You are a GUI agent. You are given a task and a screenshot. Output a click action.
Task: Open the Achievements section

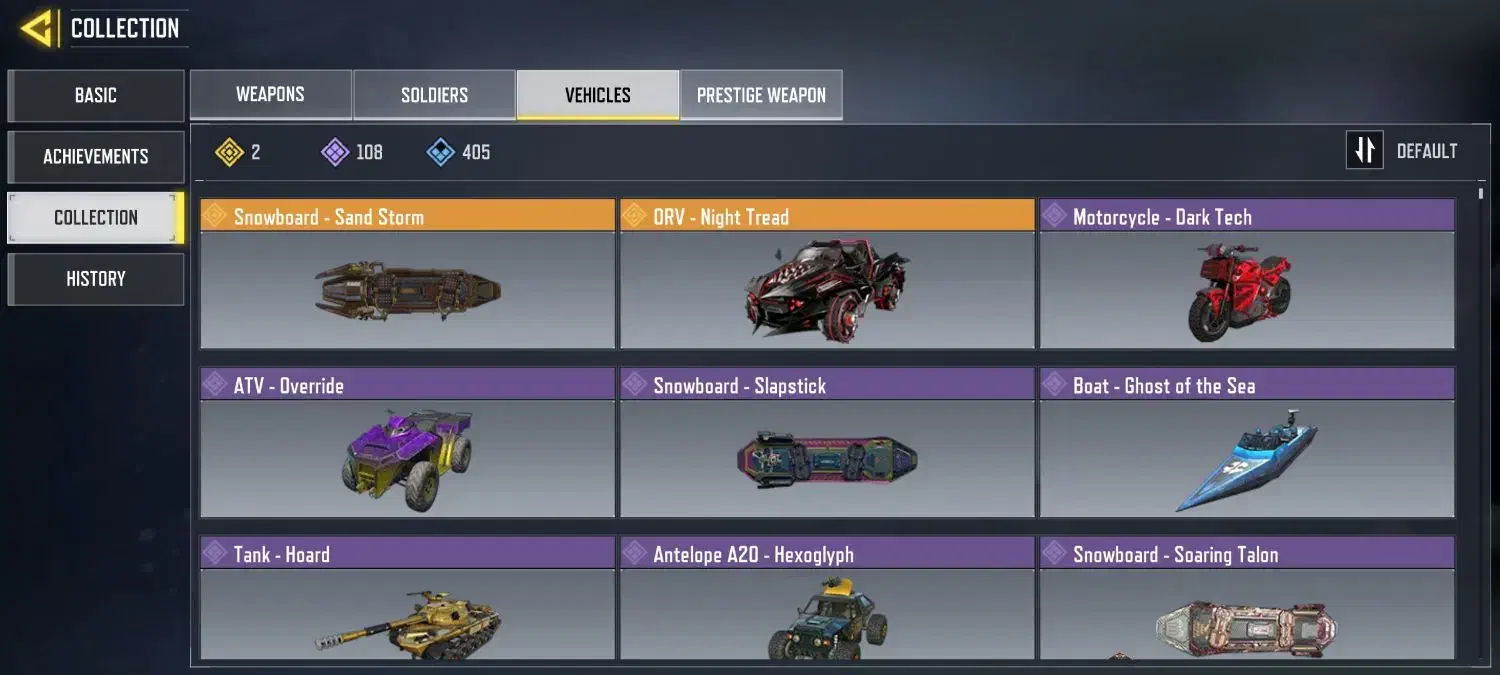point(96,156)
